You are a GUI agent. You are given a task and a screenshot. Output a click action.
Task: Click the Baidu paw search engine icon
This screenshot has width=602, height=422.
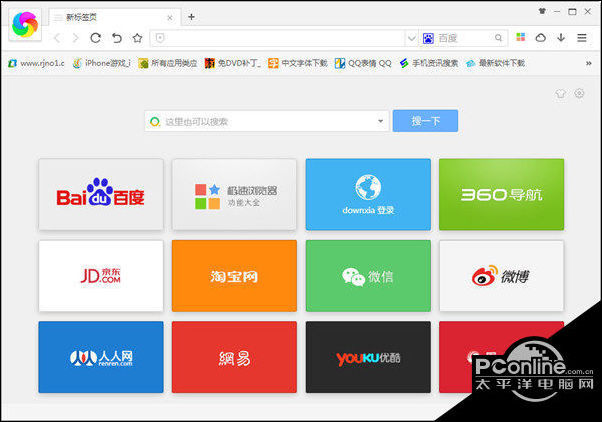428,38
